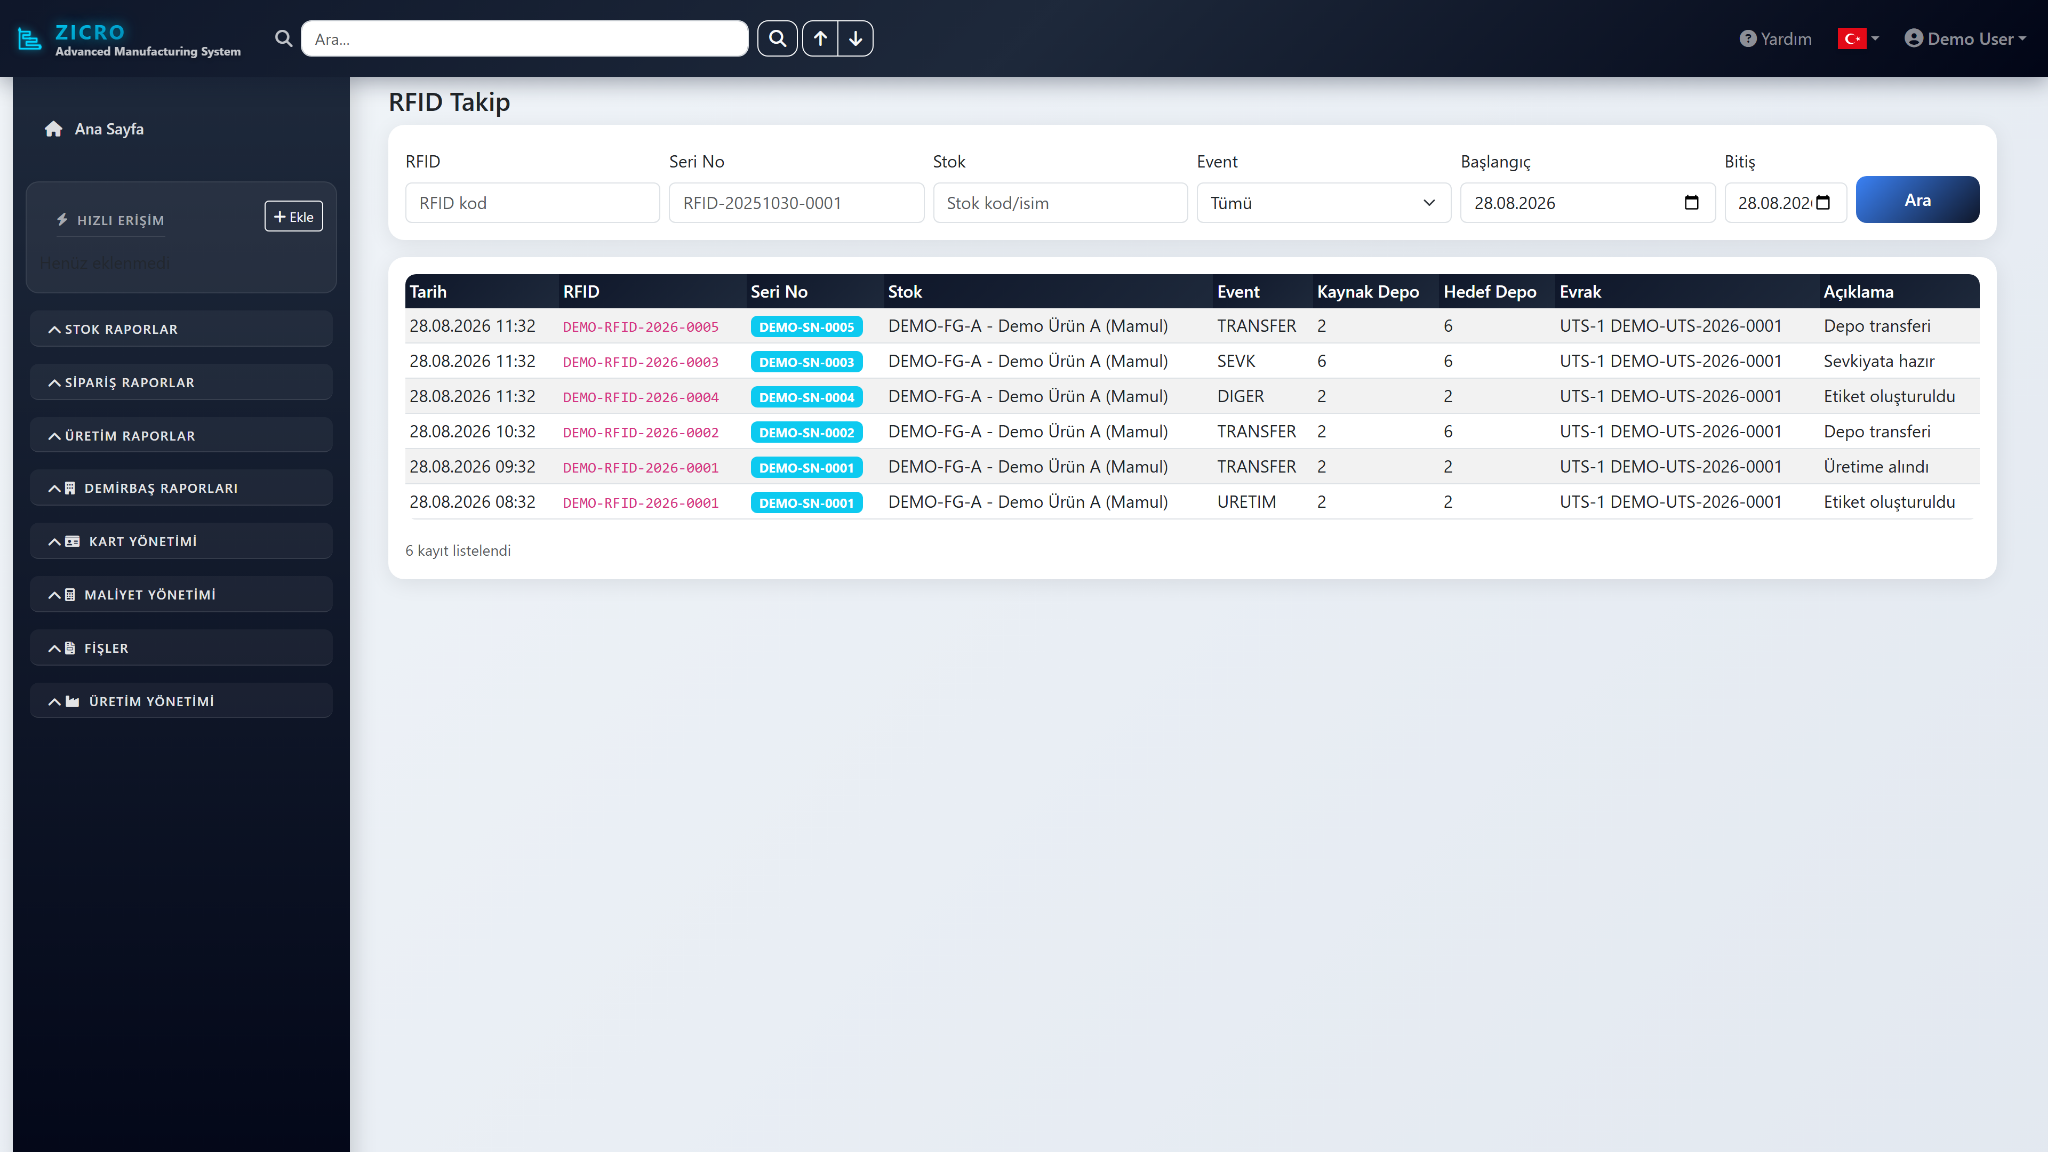The height and width of the screenshot is (1152, 2048).
Task: Open the Turkish flag language selector
Action: [x=1858, y=39]
